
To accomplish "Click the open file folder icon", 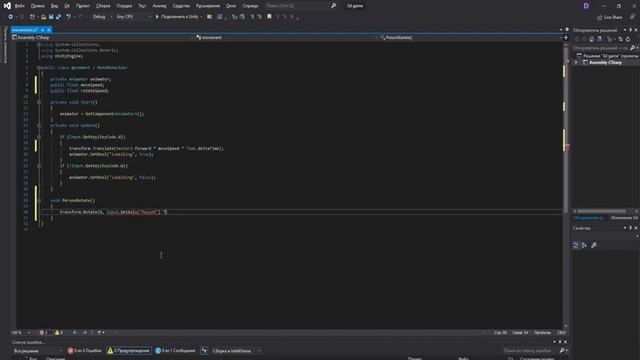I will coord(44,17).
